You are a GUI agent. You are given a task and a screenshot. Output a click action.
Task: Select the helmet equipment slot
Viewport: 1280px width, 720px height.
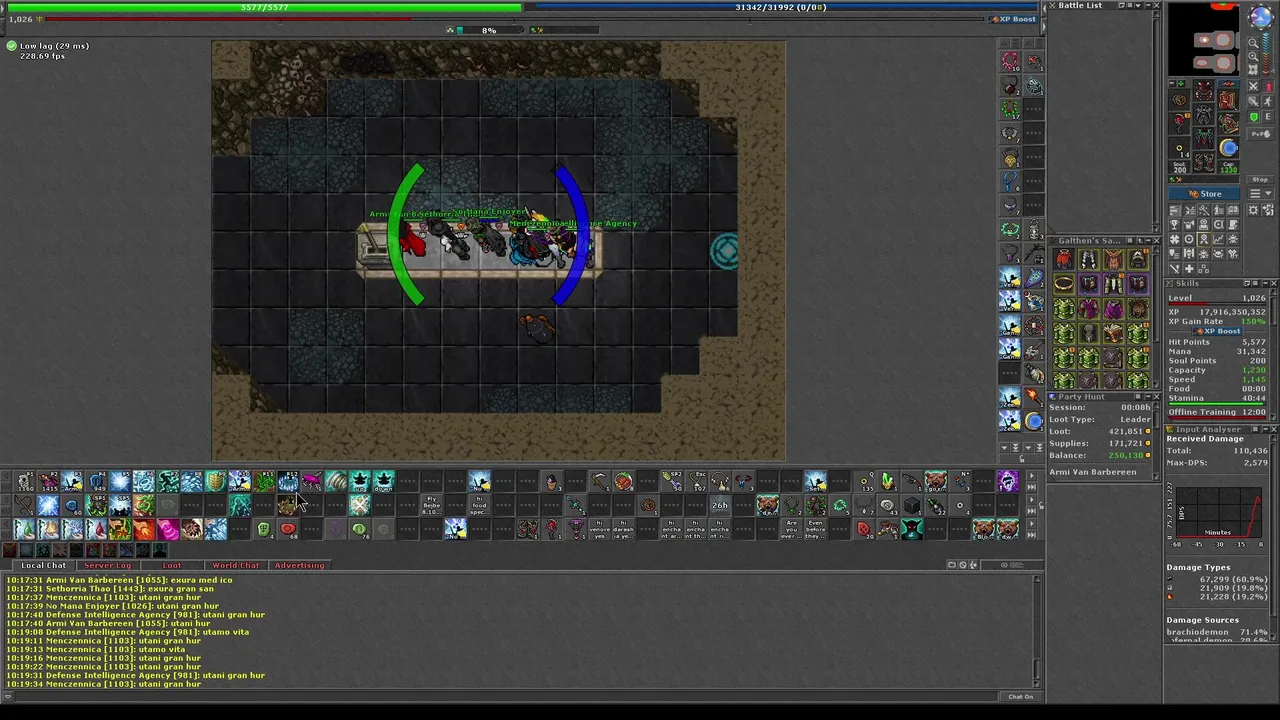point(1203,89)
